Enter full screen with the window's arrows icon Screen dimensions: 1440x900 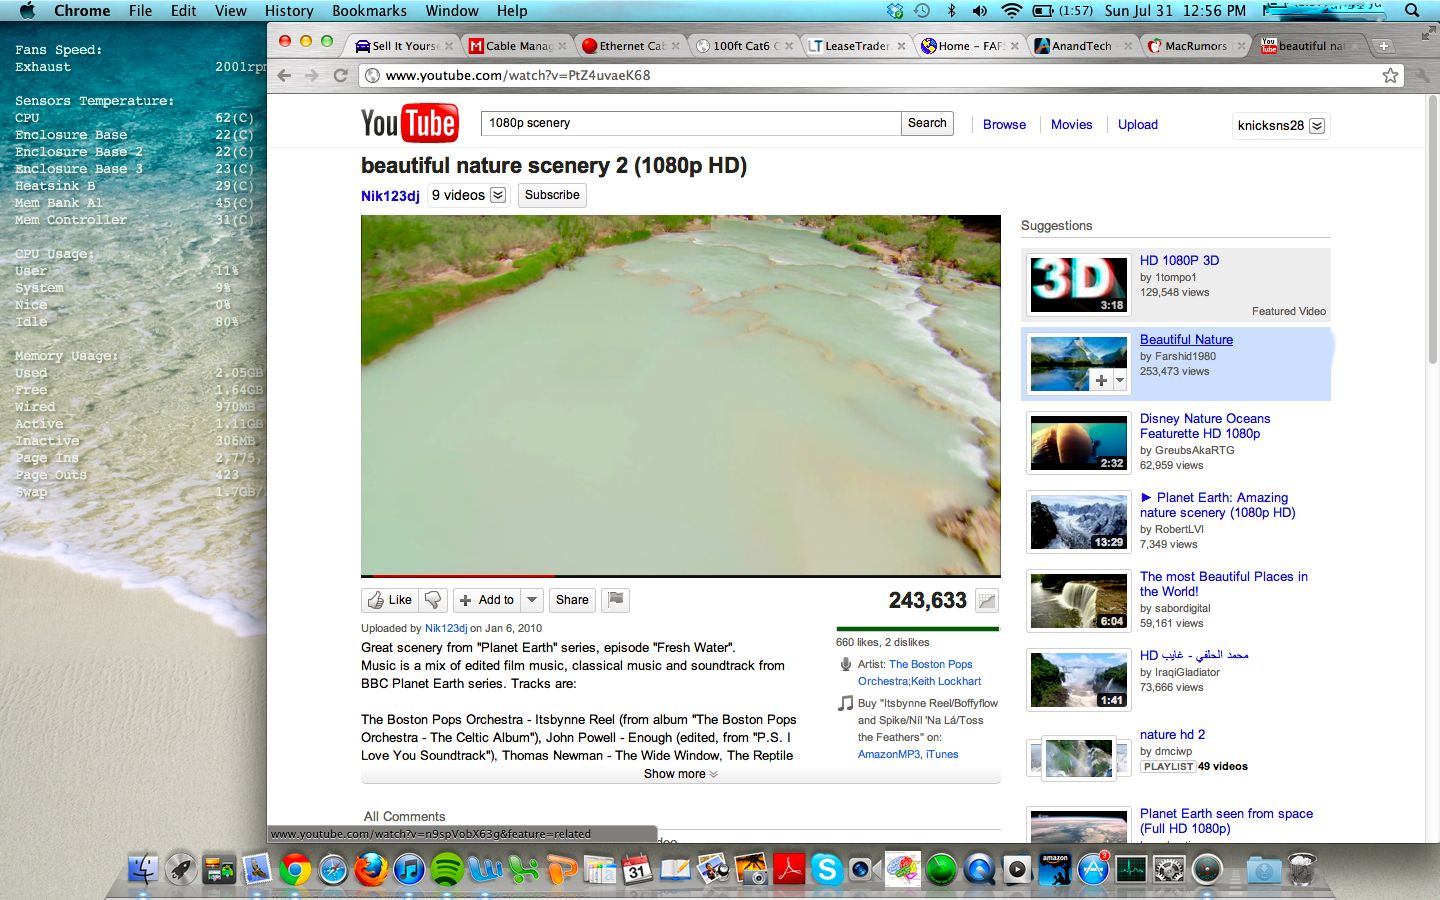click(1427, 33)
